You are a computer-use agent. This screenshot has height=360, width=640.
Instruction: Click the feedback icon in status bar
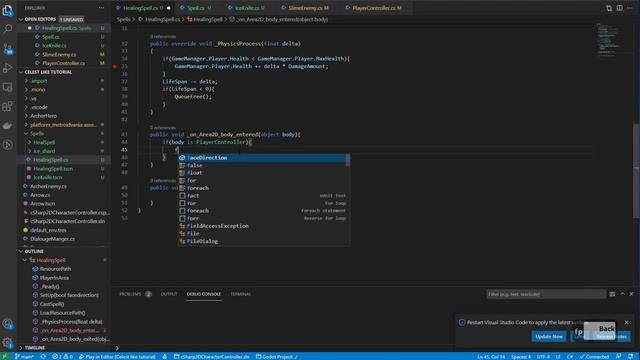(x=619, y=356)
